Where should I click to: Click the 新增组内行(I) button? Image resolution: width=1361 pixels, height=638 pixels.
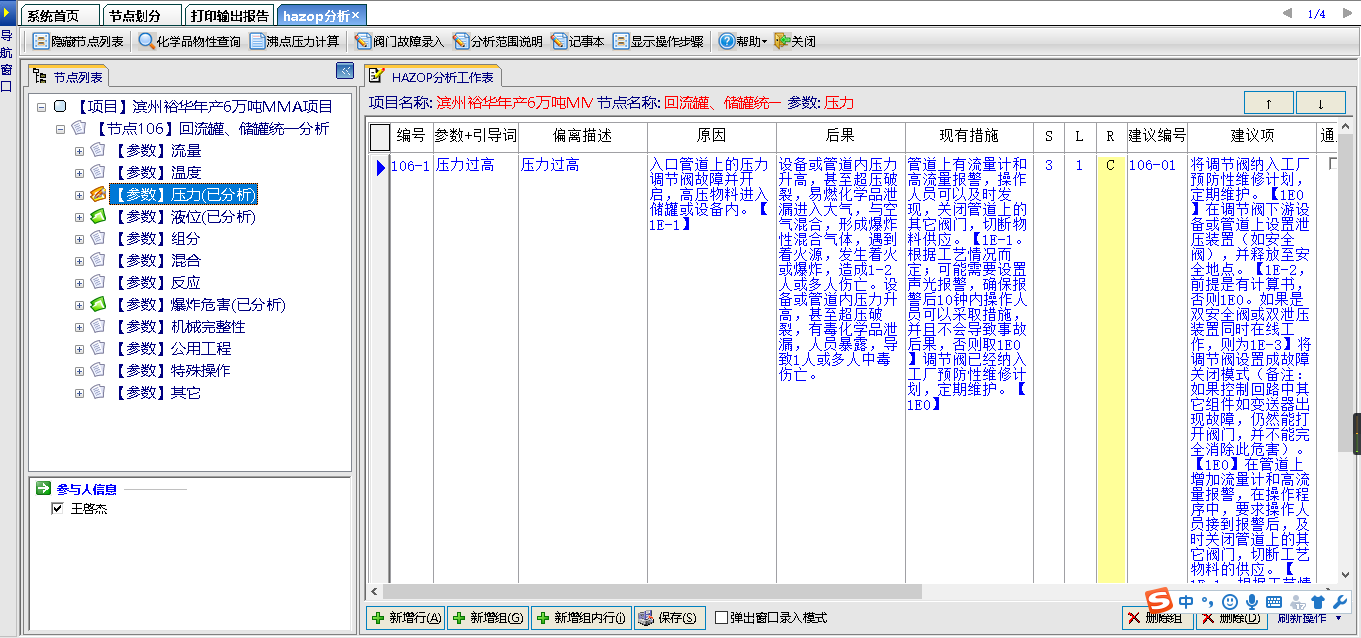(581, 618)
